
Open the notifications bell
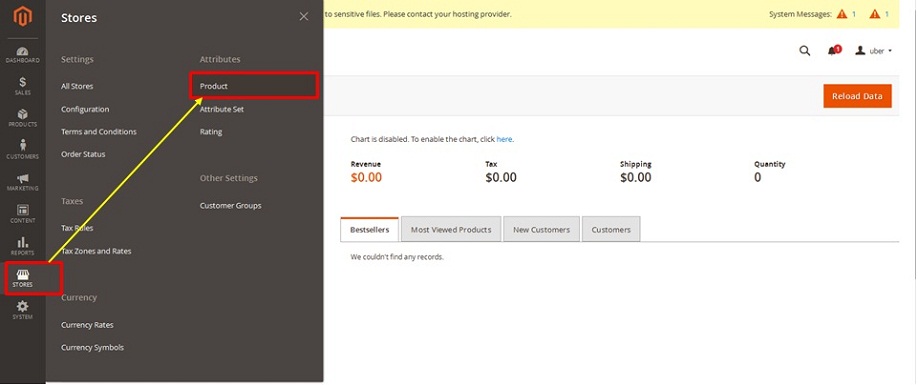point(834,51)
